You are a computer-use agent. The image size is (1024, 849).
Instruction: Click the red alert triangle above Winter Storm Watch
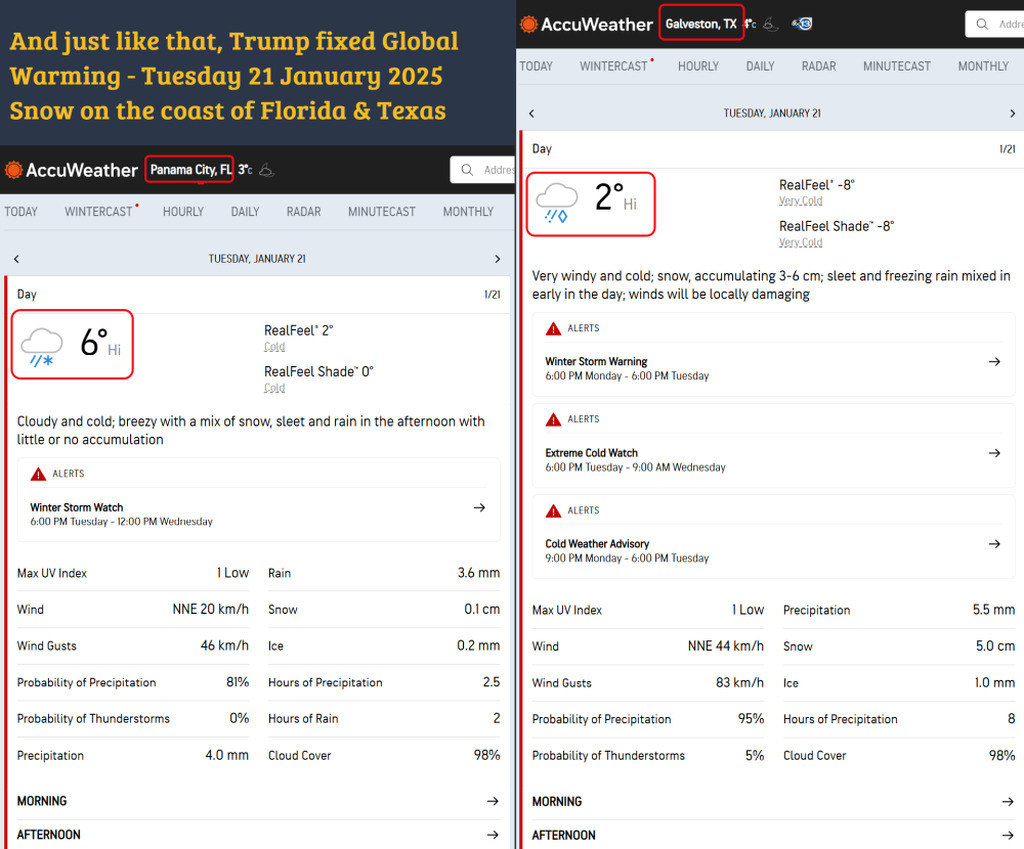38,474
